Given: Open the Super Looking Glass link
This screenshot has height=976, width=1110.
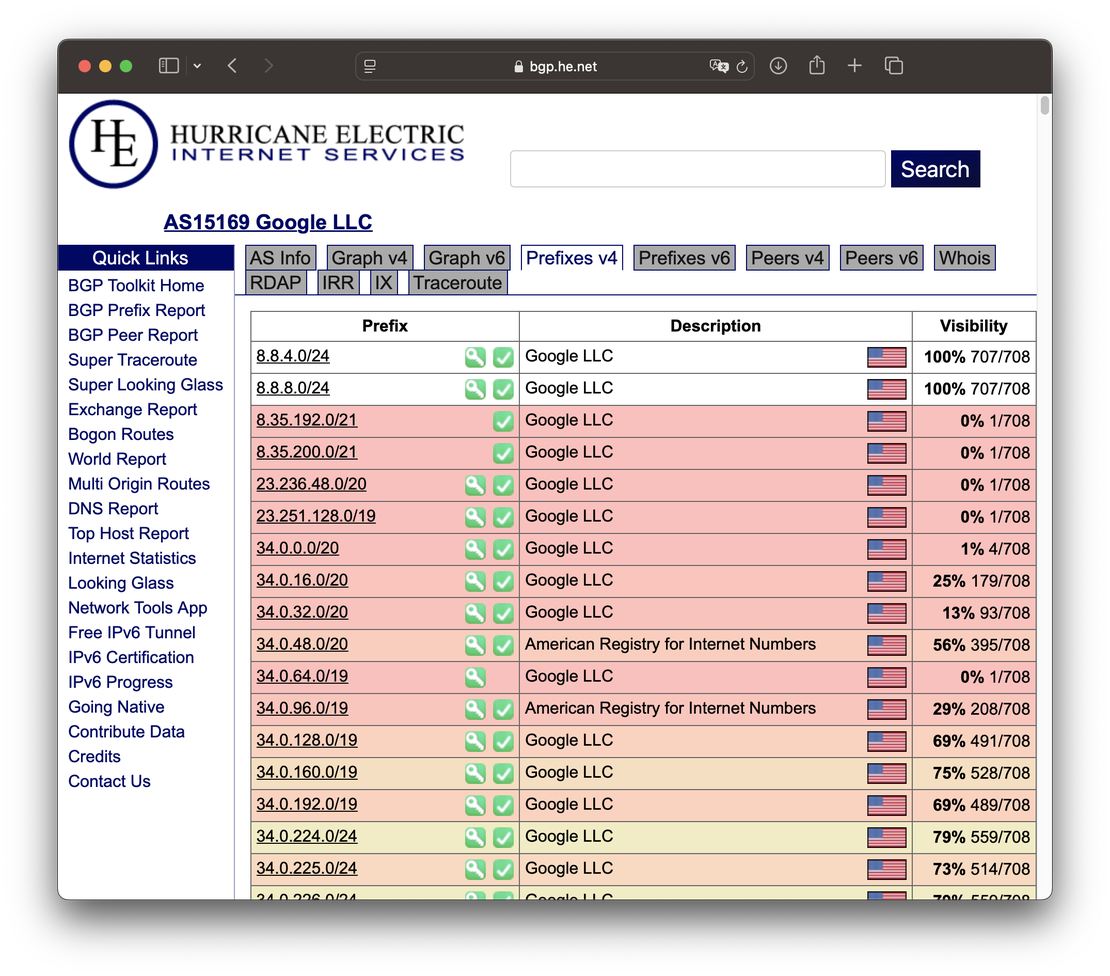Looking at the screenshot, I should pos(145,385).
